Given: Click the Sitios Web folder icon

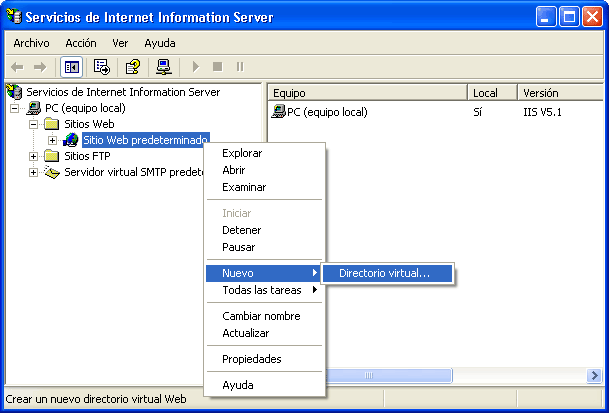Looking at the screenshot, I should click(52, 124).
